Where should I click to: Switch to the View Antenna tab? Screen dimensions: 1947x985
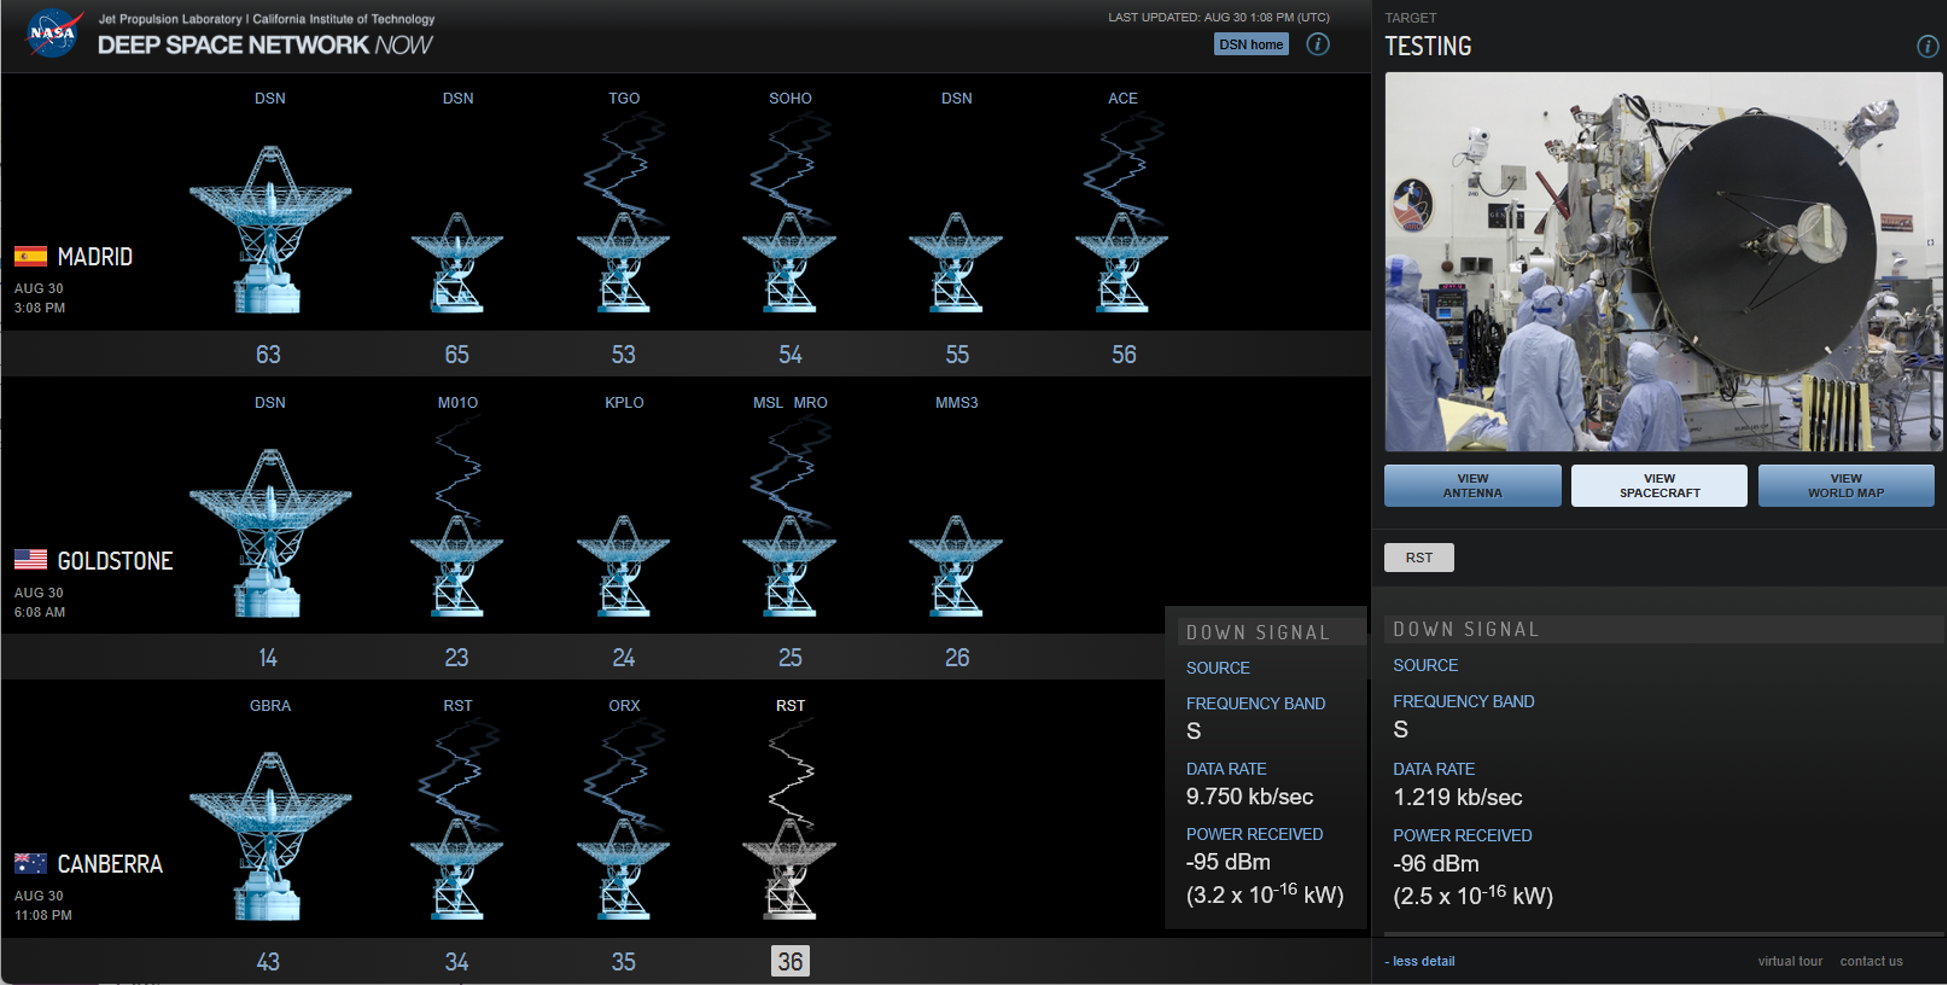[1472, 486]
